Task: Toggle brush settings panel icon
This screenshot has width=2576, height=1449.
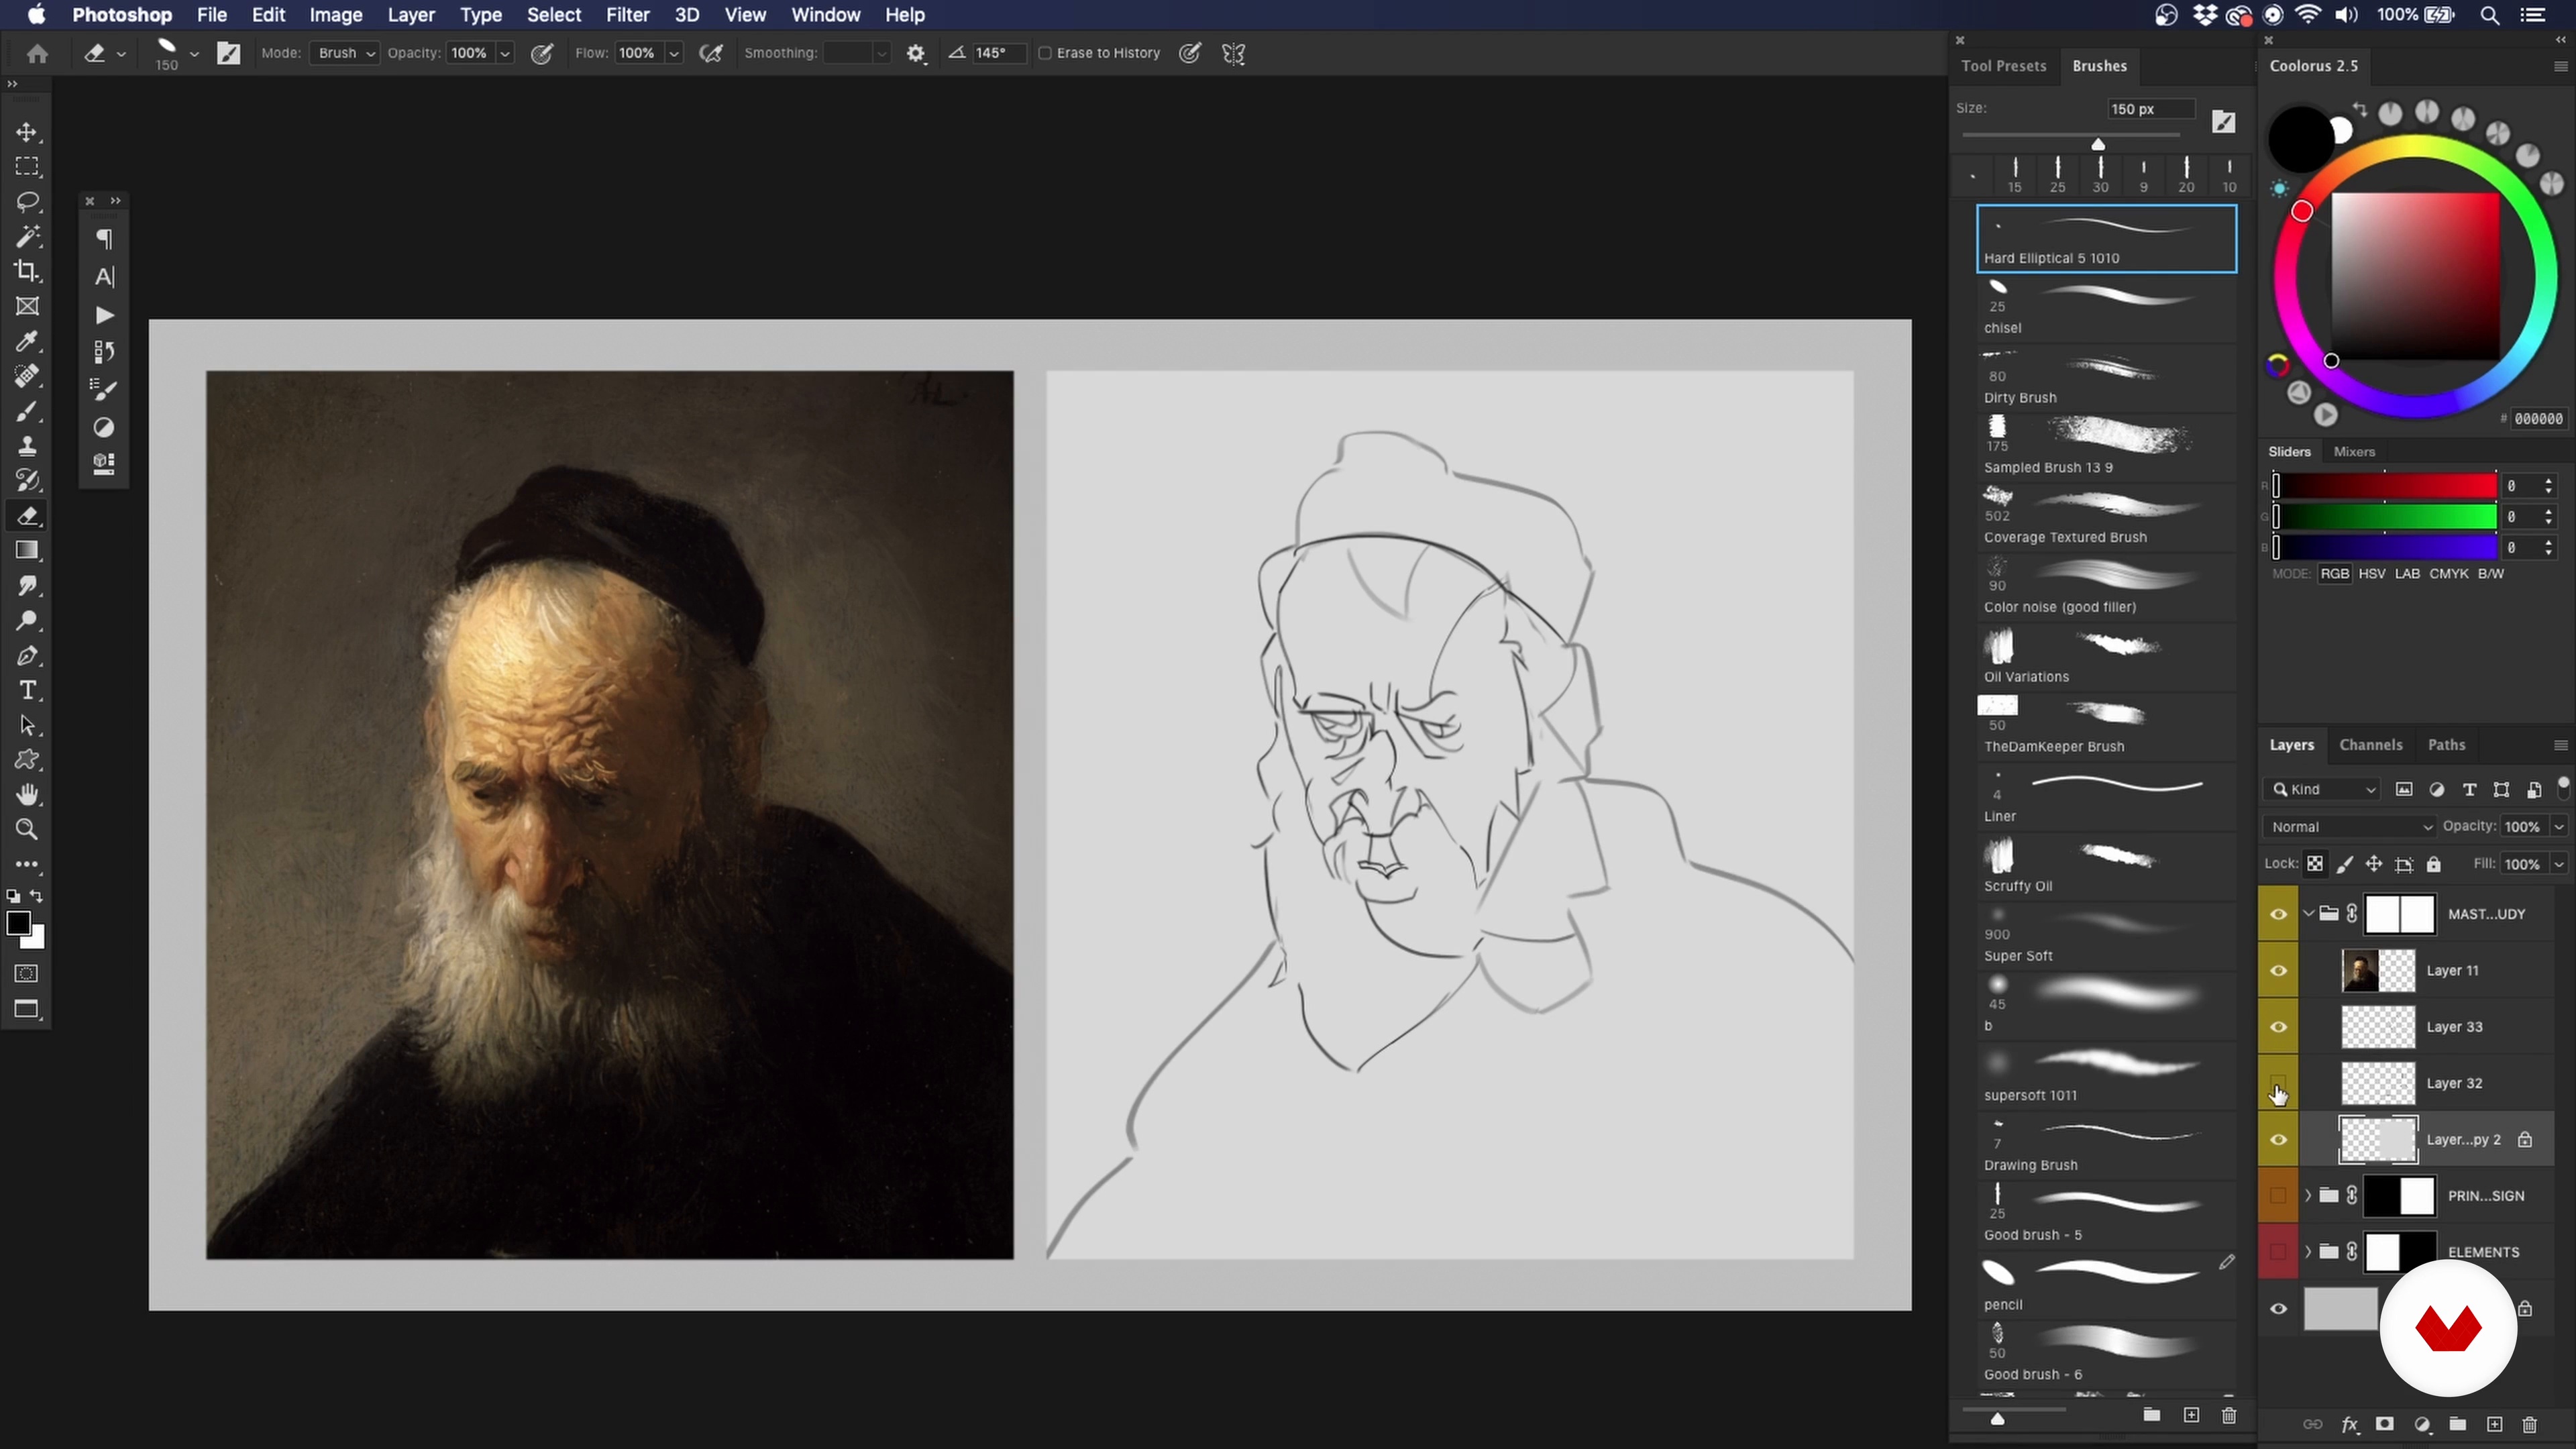Action: point(229,54)
